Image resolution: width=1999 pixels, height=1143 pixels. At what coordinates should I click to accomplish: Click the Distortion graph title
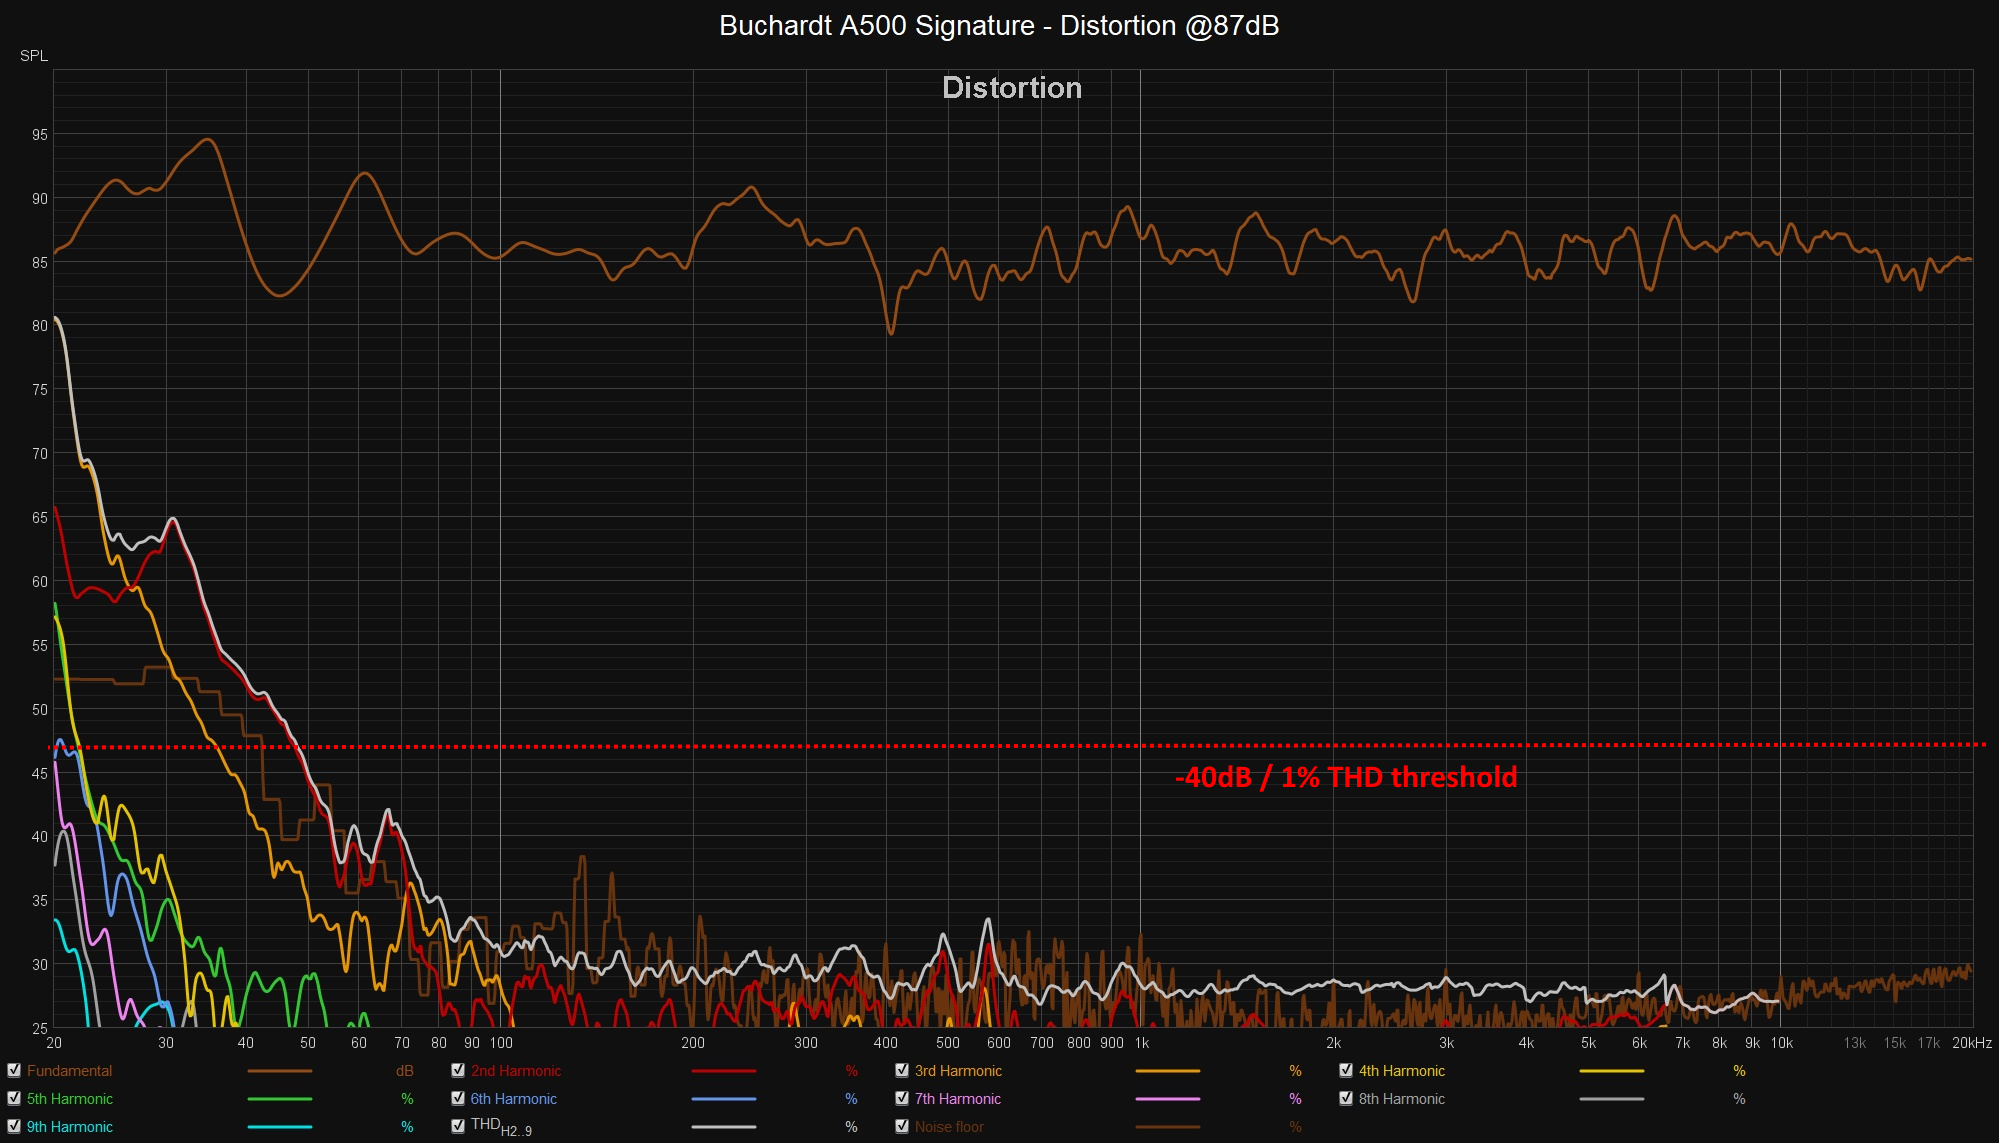(x=1012, y=88)
